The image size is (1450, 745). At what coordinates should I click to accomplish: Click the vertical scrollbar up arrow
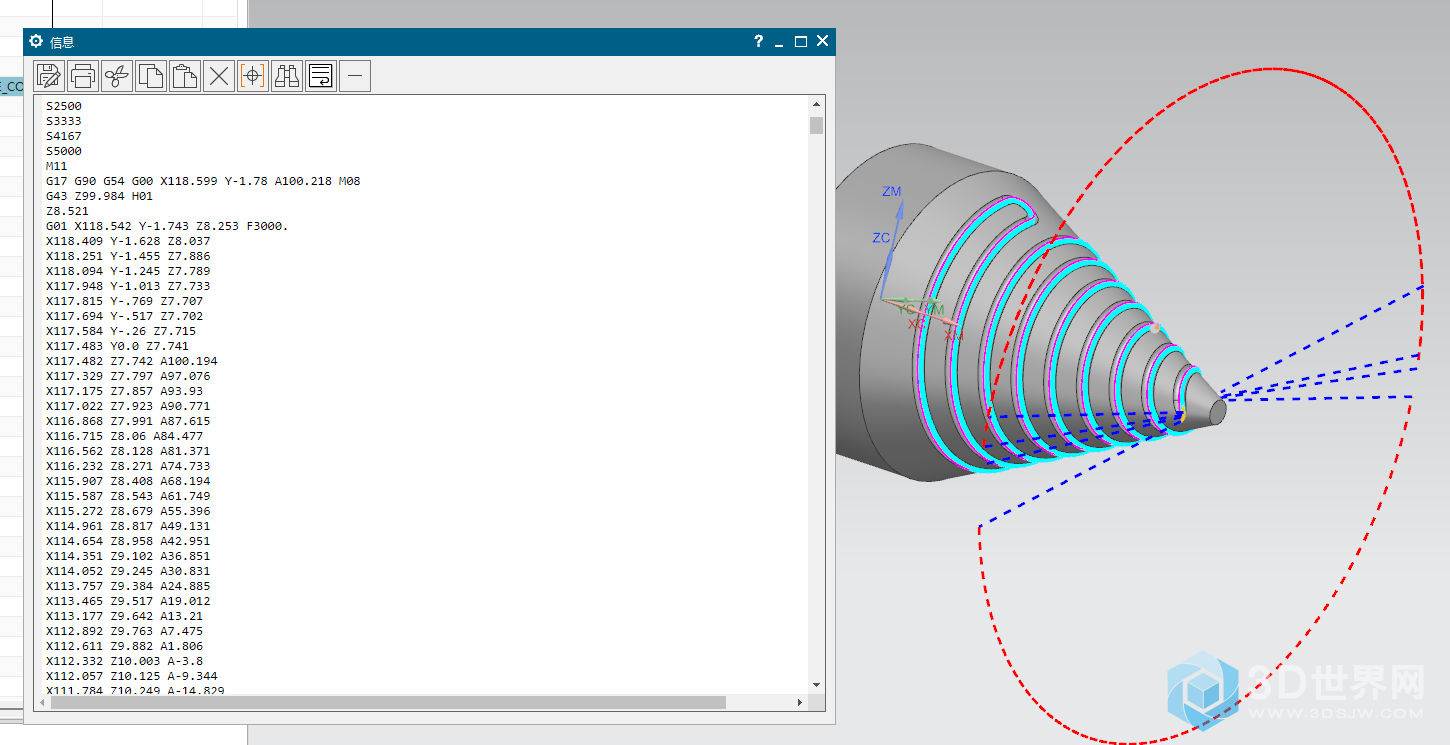click(x=817, y=104)
